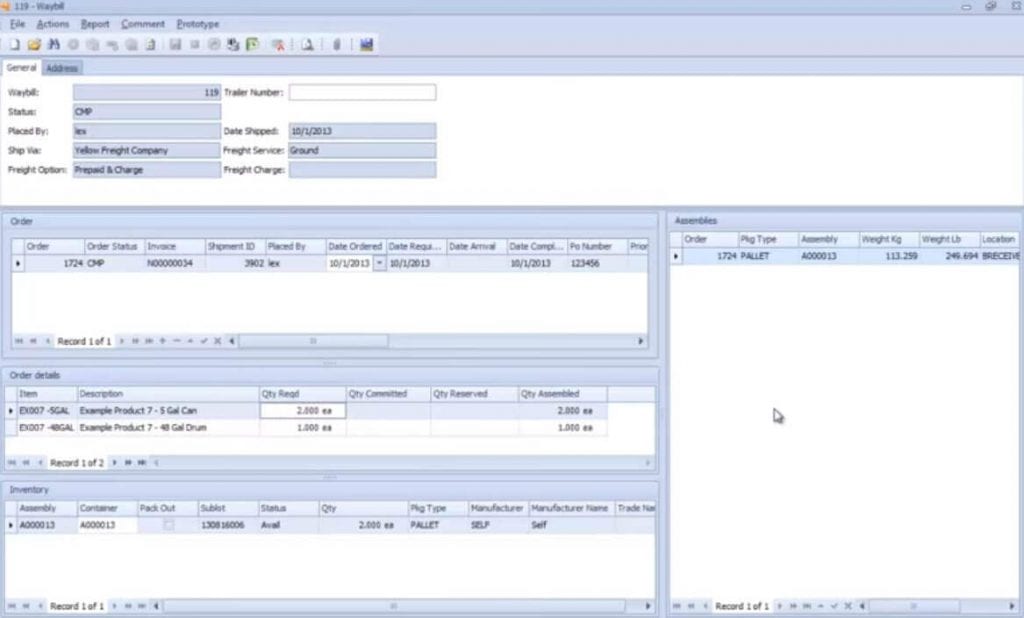The width and height of the screenshot is (1024, 618).
Task: Click the Open folder toolbar icon
Action: tap(33, 45)
